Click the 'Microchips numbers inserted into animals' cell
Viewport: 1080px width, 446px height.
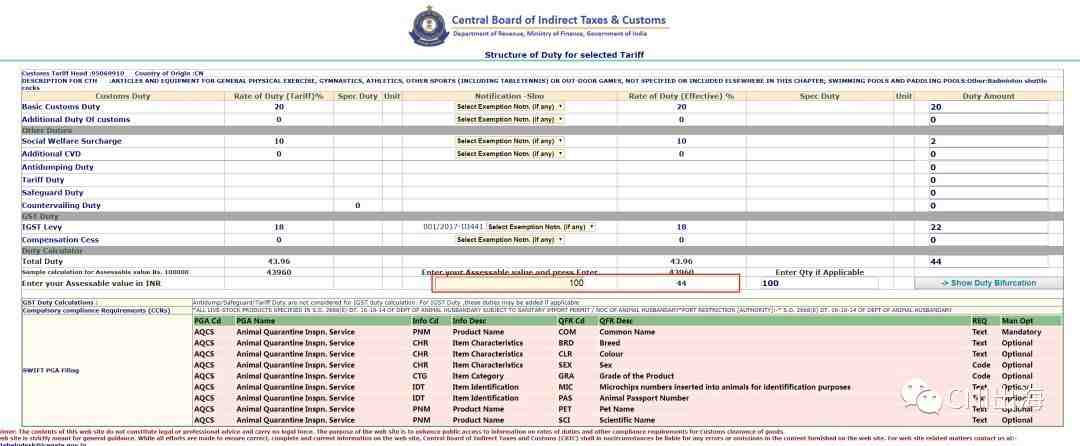[725, 387]
